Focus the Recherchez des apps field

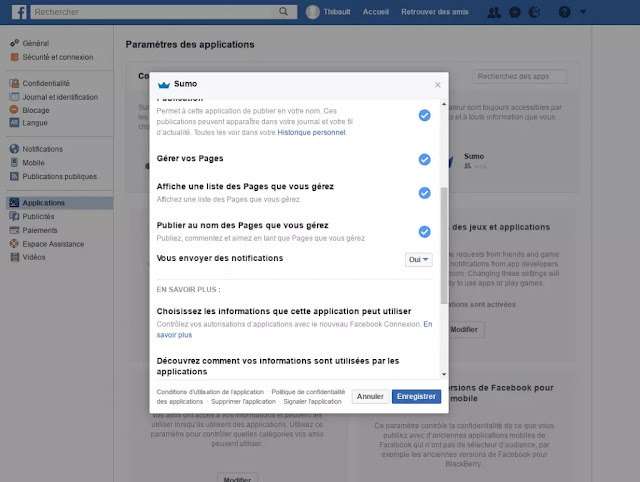point(520,76)
